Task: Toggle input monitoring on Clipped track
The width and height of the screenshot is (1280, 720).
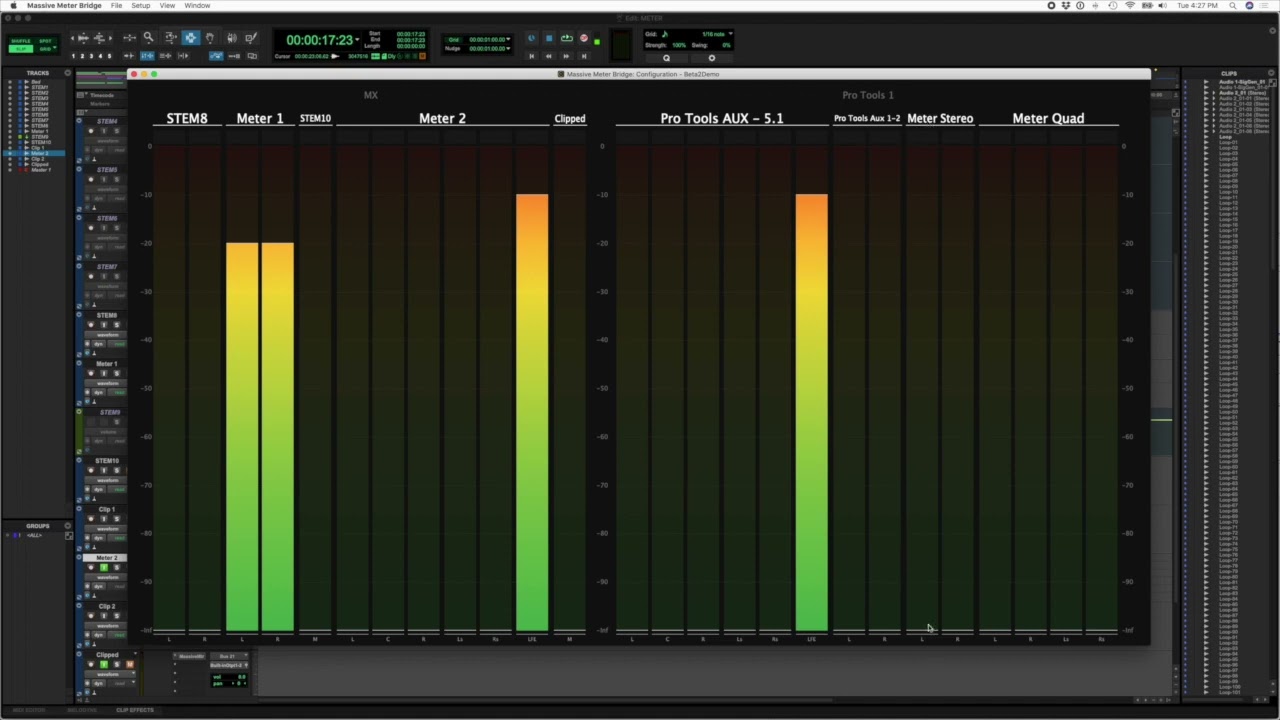Action: point(104,664)
